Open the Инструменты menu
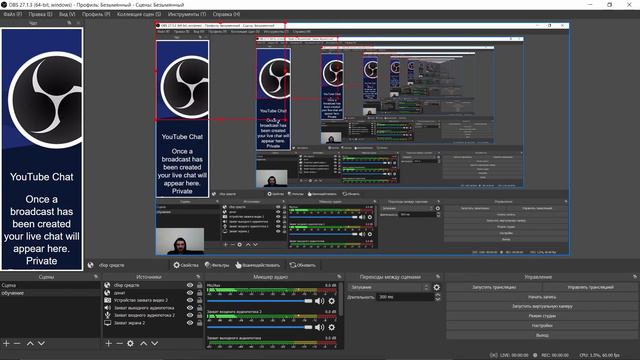This screenshot has width=640, height=360. 187,14
